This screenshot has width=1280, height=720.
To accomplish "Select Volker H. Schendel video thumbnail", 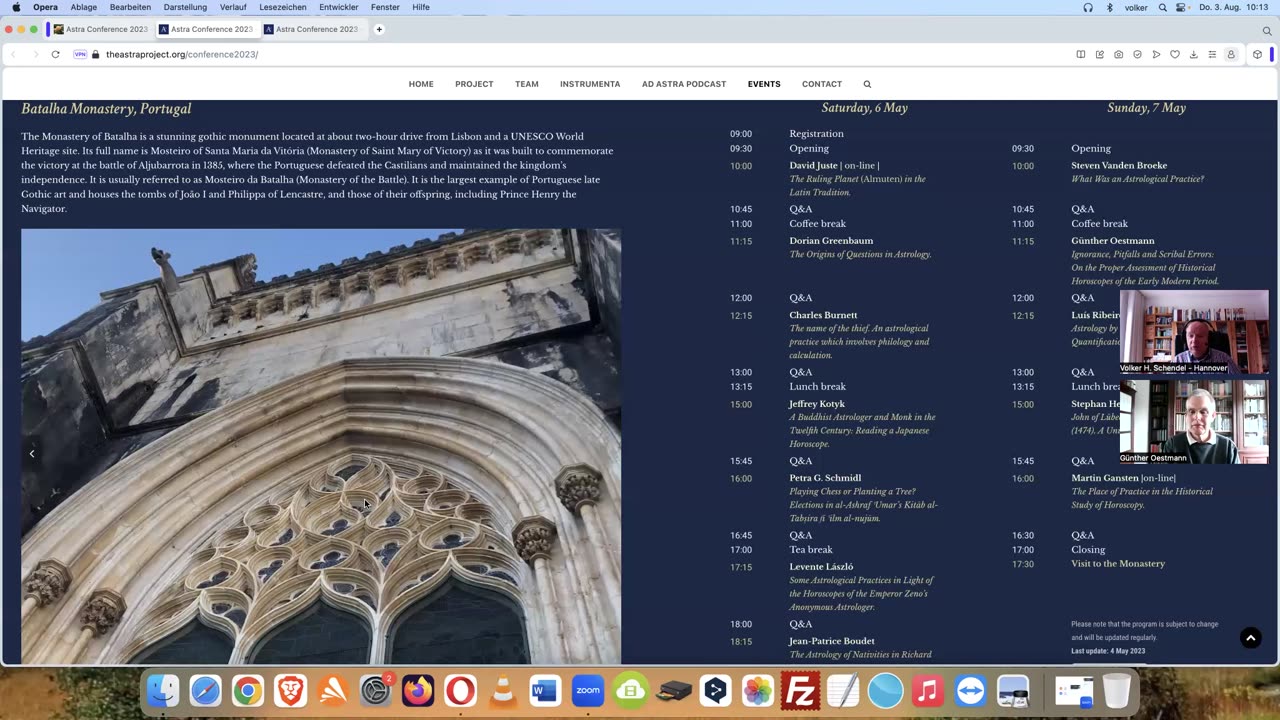I will (1194, 332).
